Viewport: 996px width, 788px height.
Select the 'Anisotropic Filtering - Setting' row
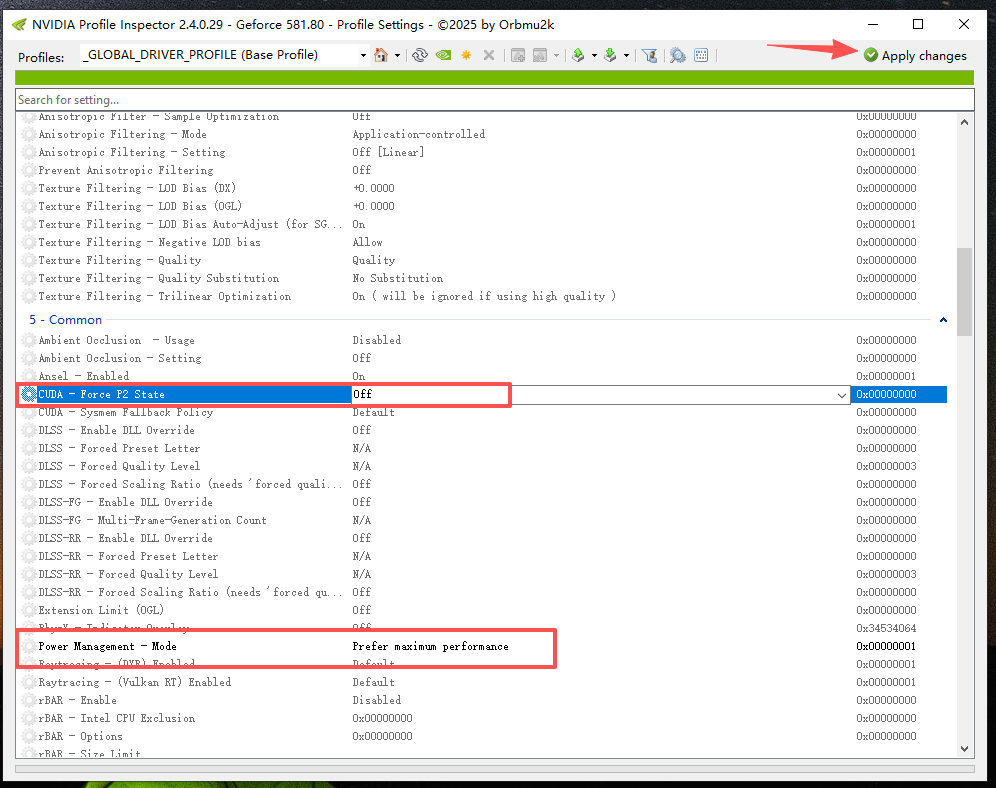pos(483,152)
